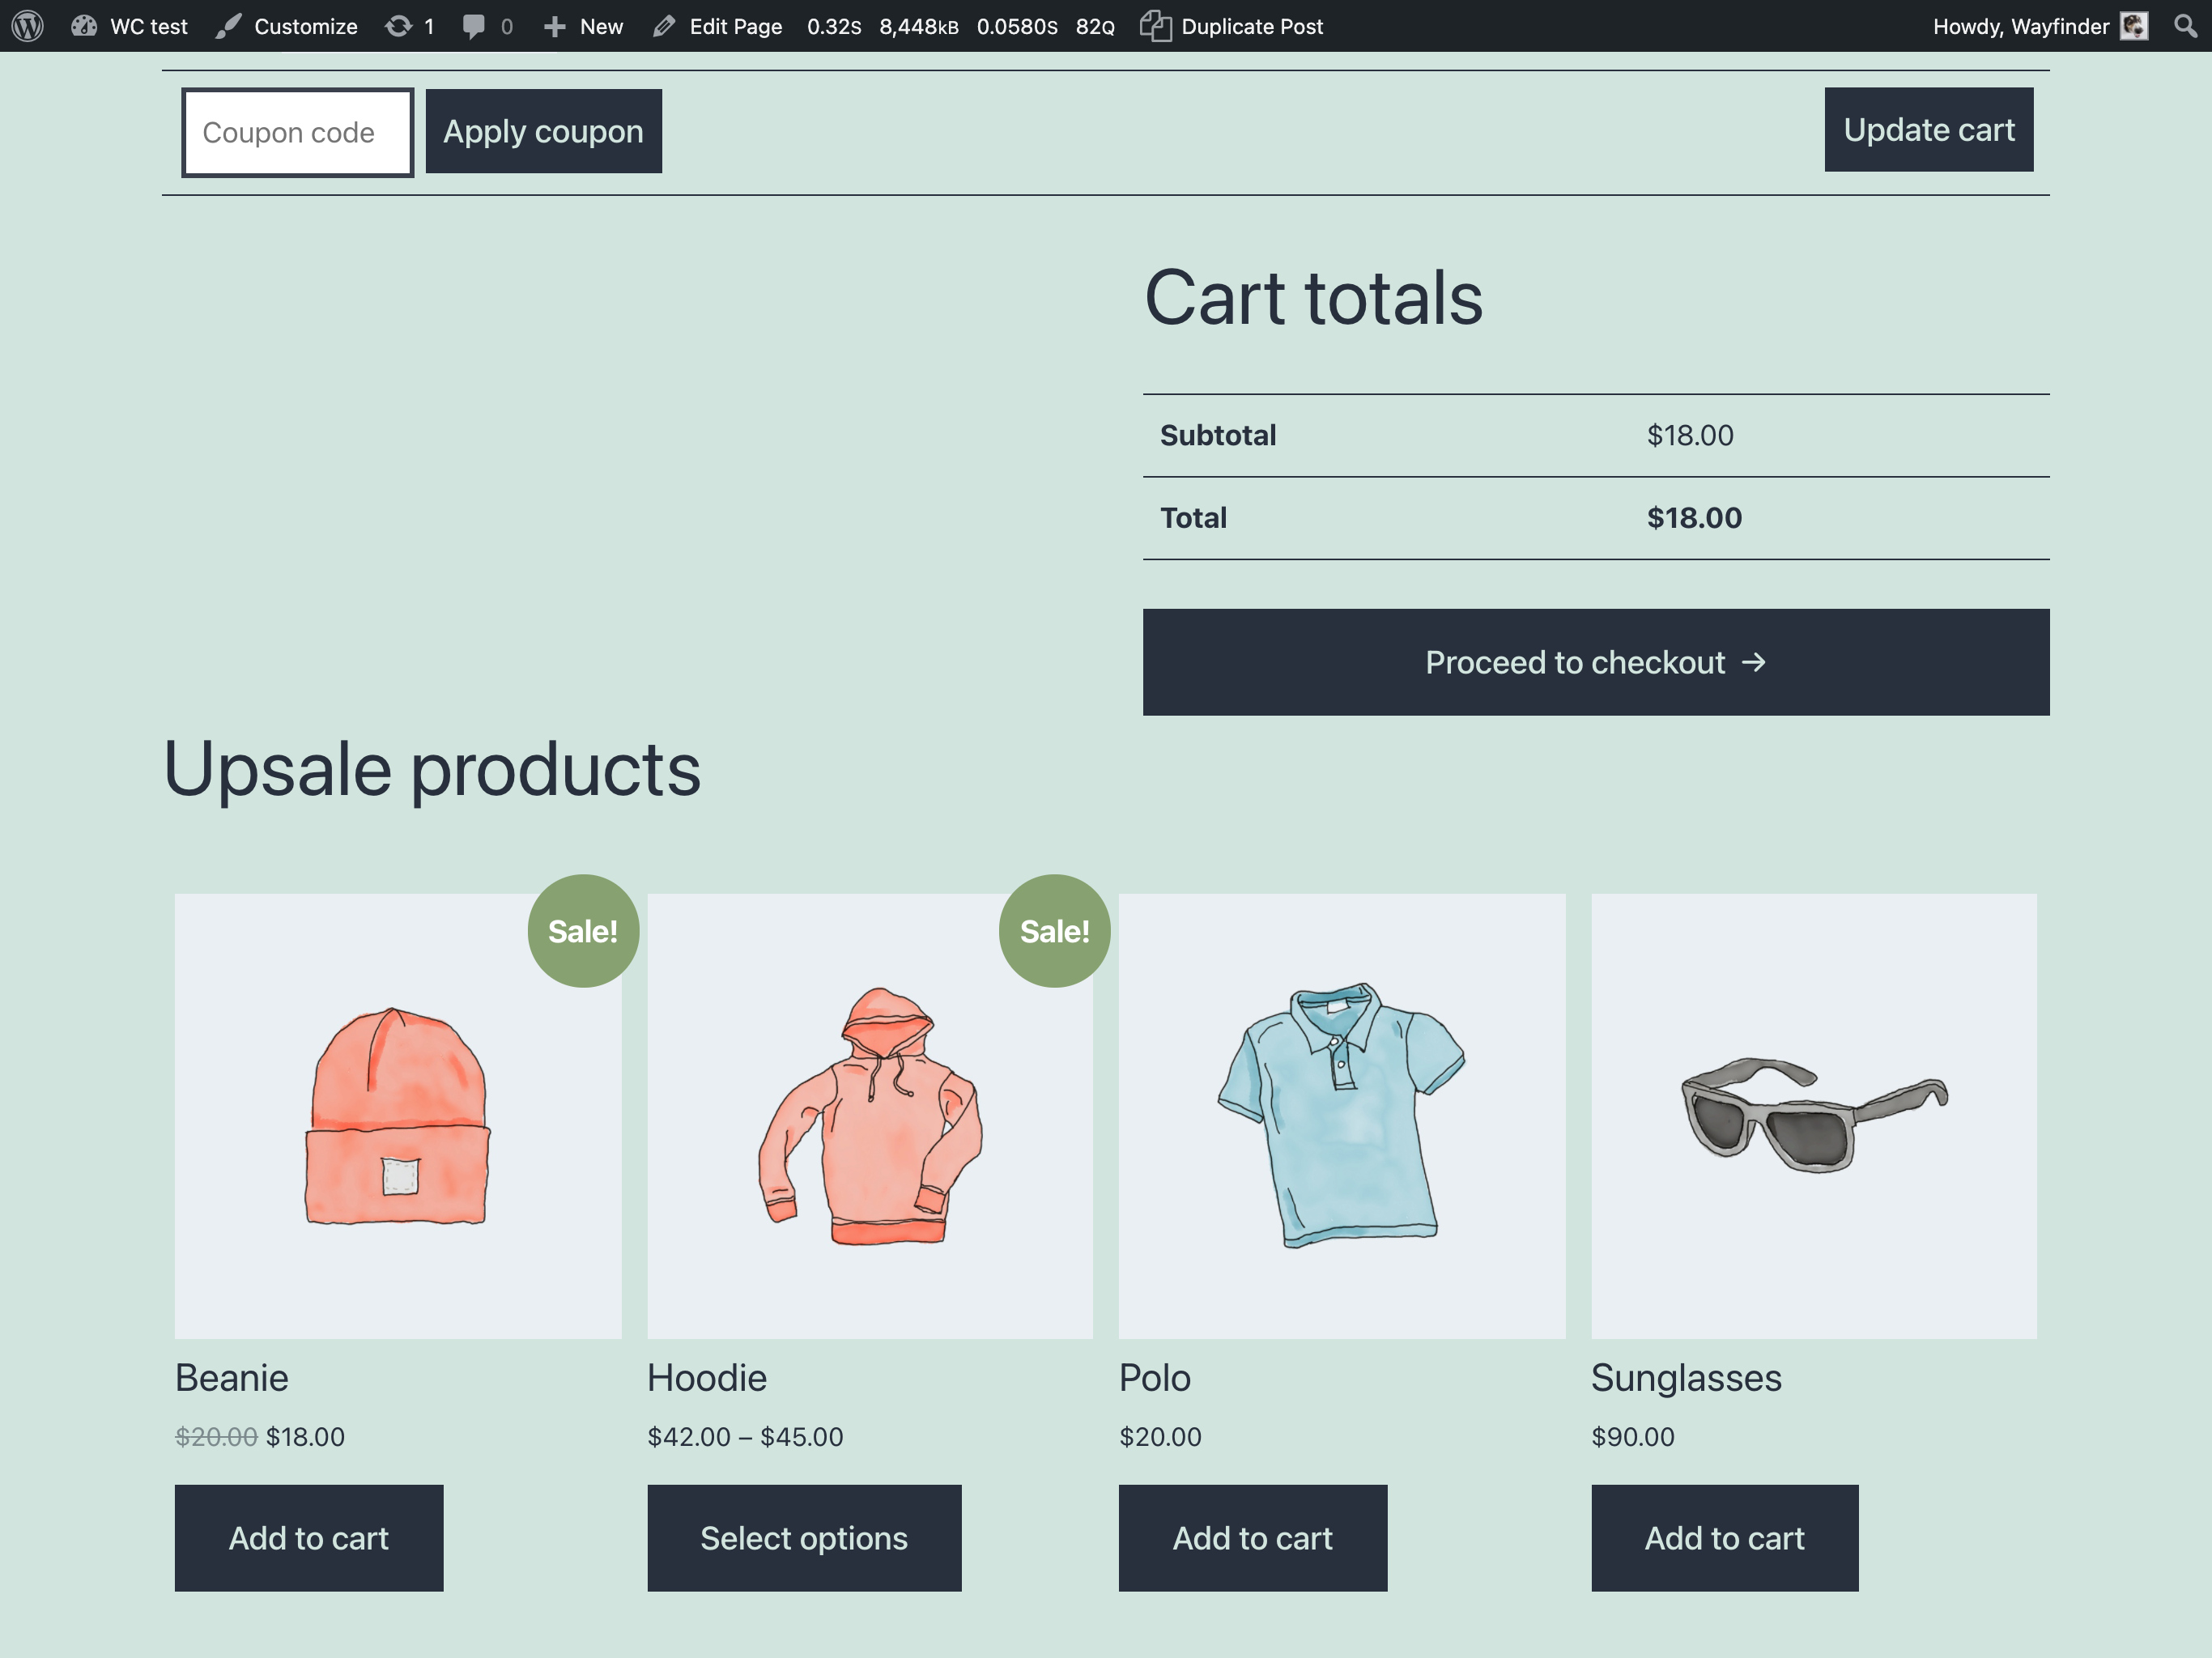2212x1658 pixels.
Task: Click the Polo price $20.00
Action: pyautogui.click(x=1160, y=1437)
